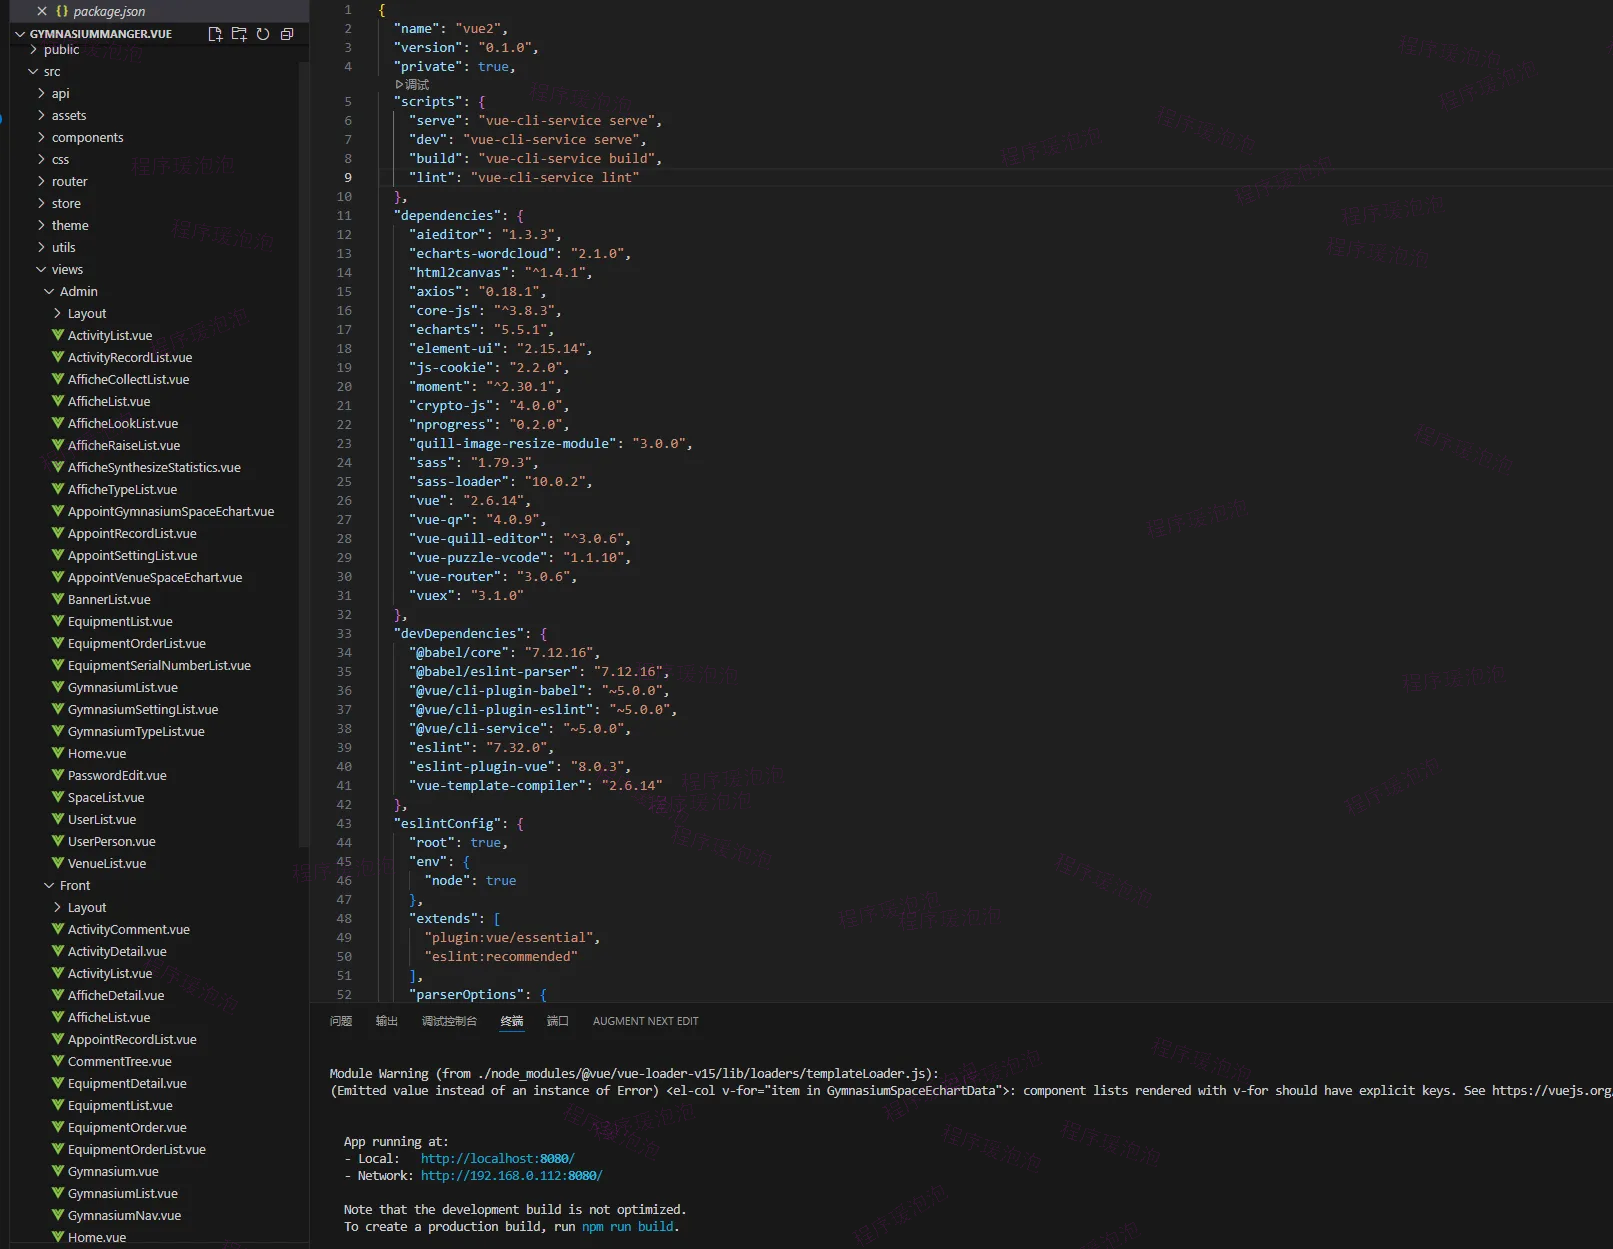Viewport: 1613px width, 1249px height.
Task: Open AfficheSynthesizeStatistics.vue file
Action: coord(154,467)
